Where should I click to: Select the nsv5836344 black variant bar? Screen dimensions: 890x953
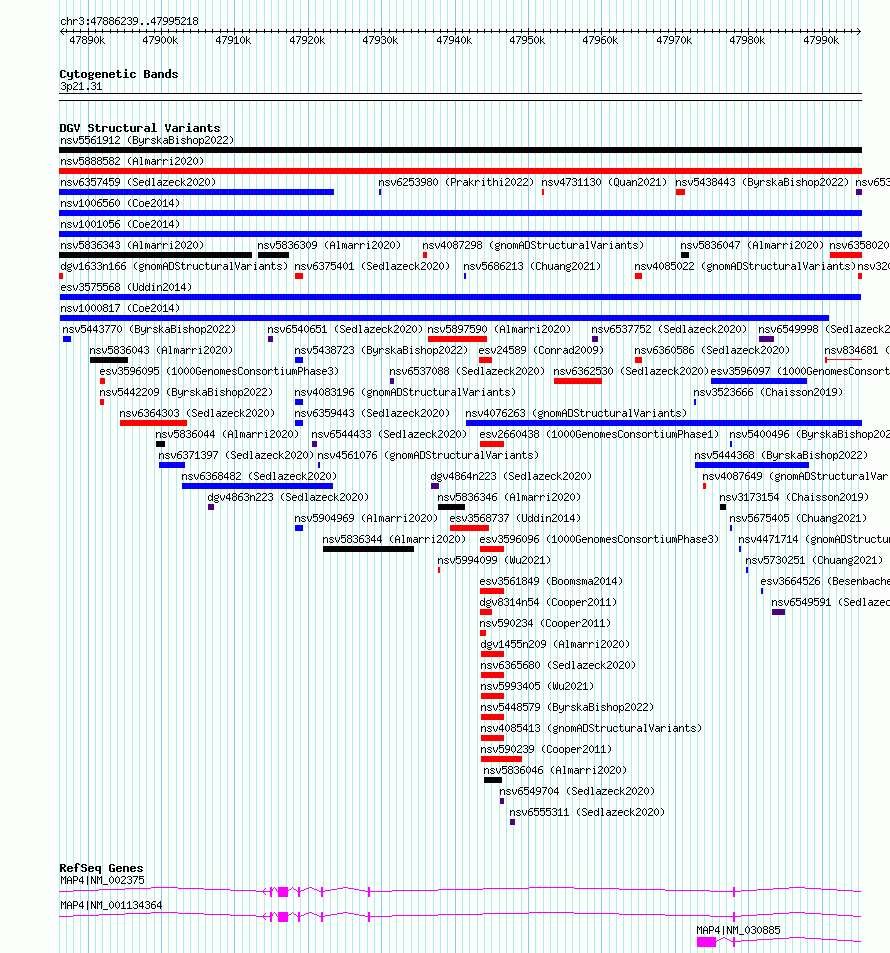(x=368, y=549)
